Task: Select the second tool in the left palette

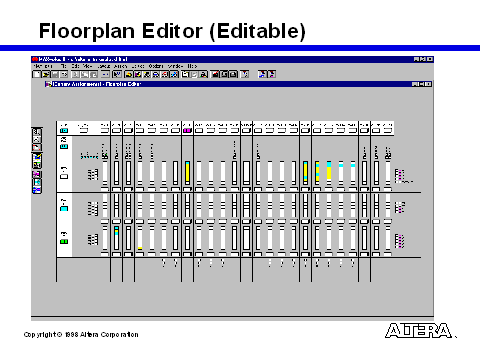Action: pyautogui.click(x=37, y=139)
